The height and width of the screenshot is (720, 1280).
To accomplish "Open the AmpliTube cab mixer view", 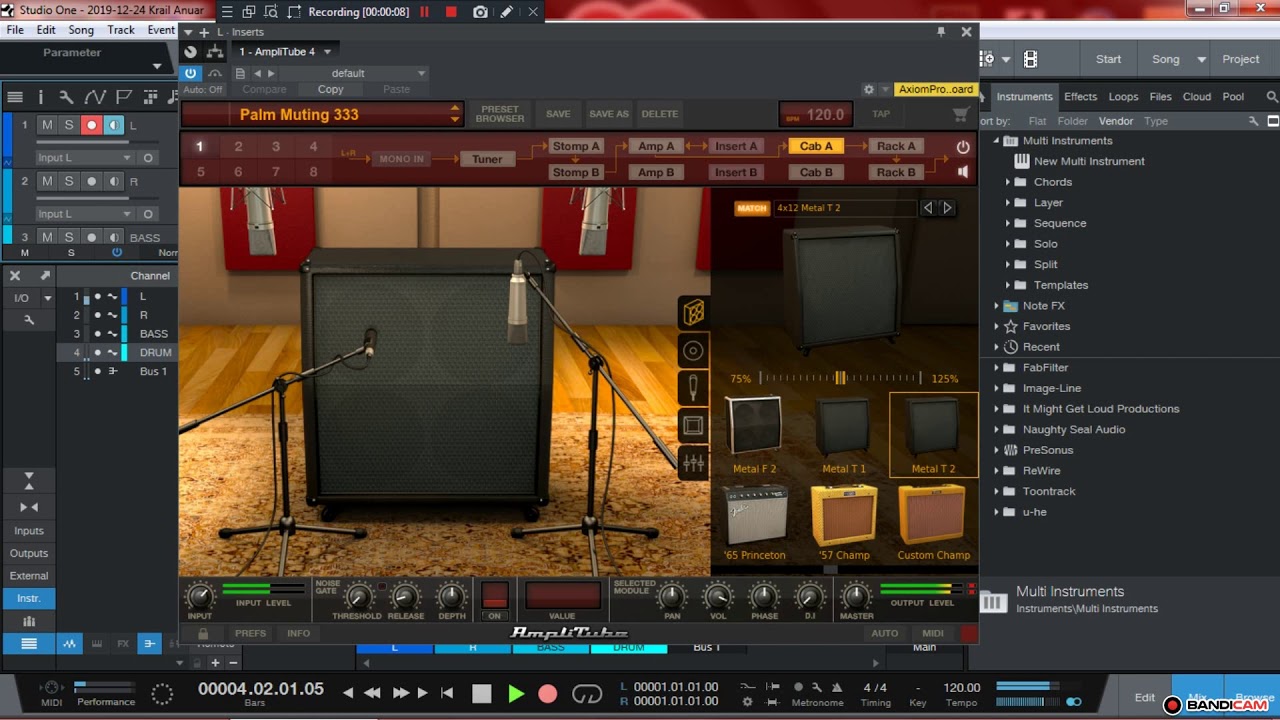I will pos(693,462).
